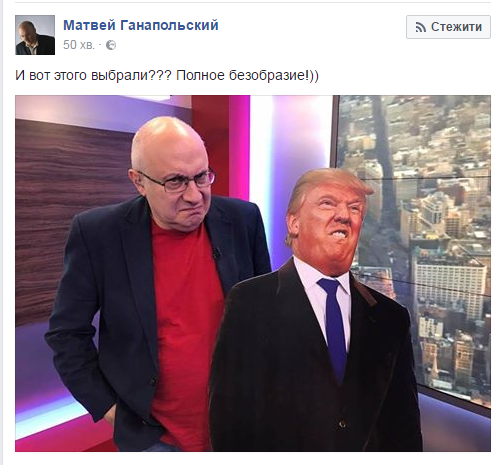Click the small avatar beside the author name
The height and width of the screenshot is (465, 499).
coord(35,35)
